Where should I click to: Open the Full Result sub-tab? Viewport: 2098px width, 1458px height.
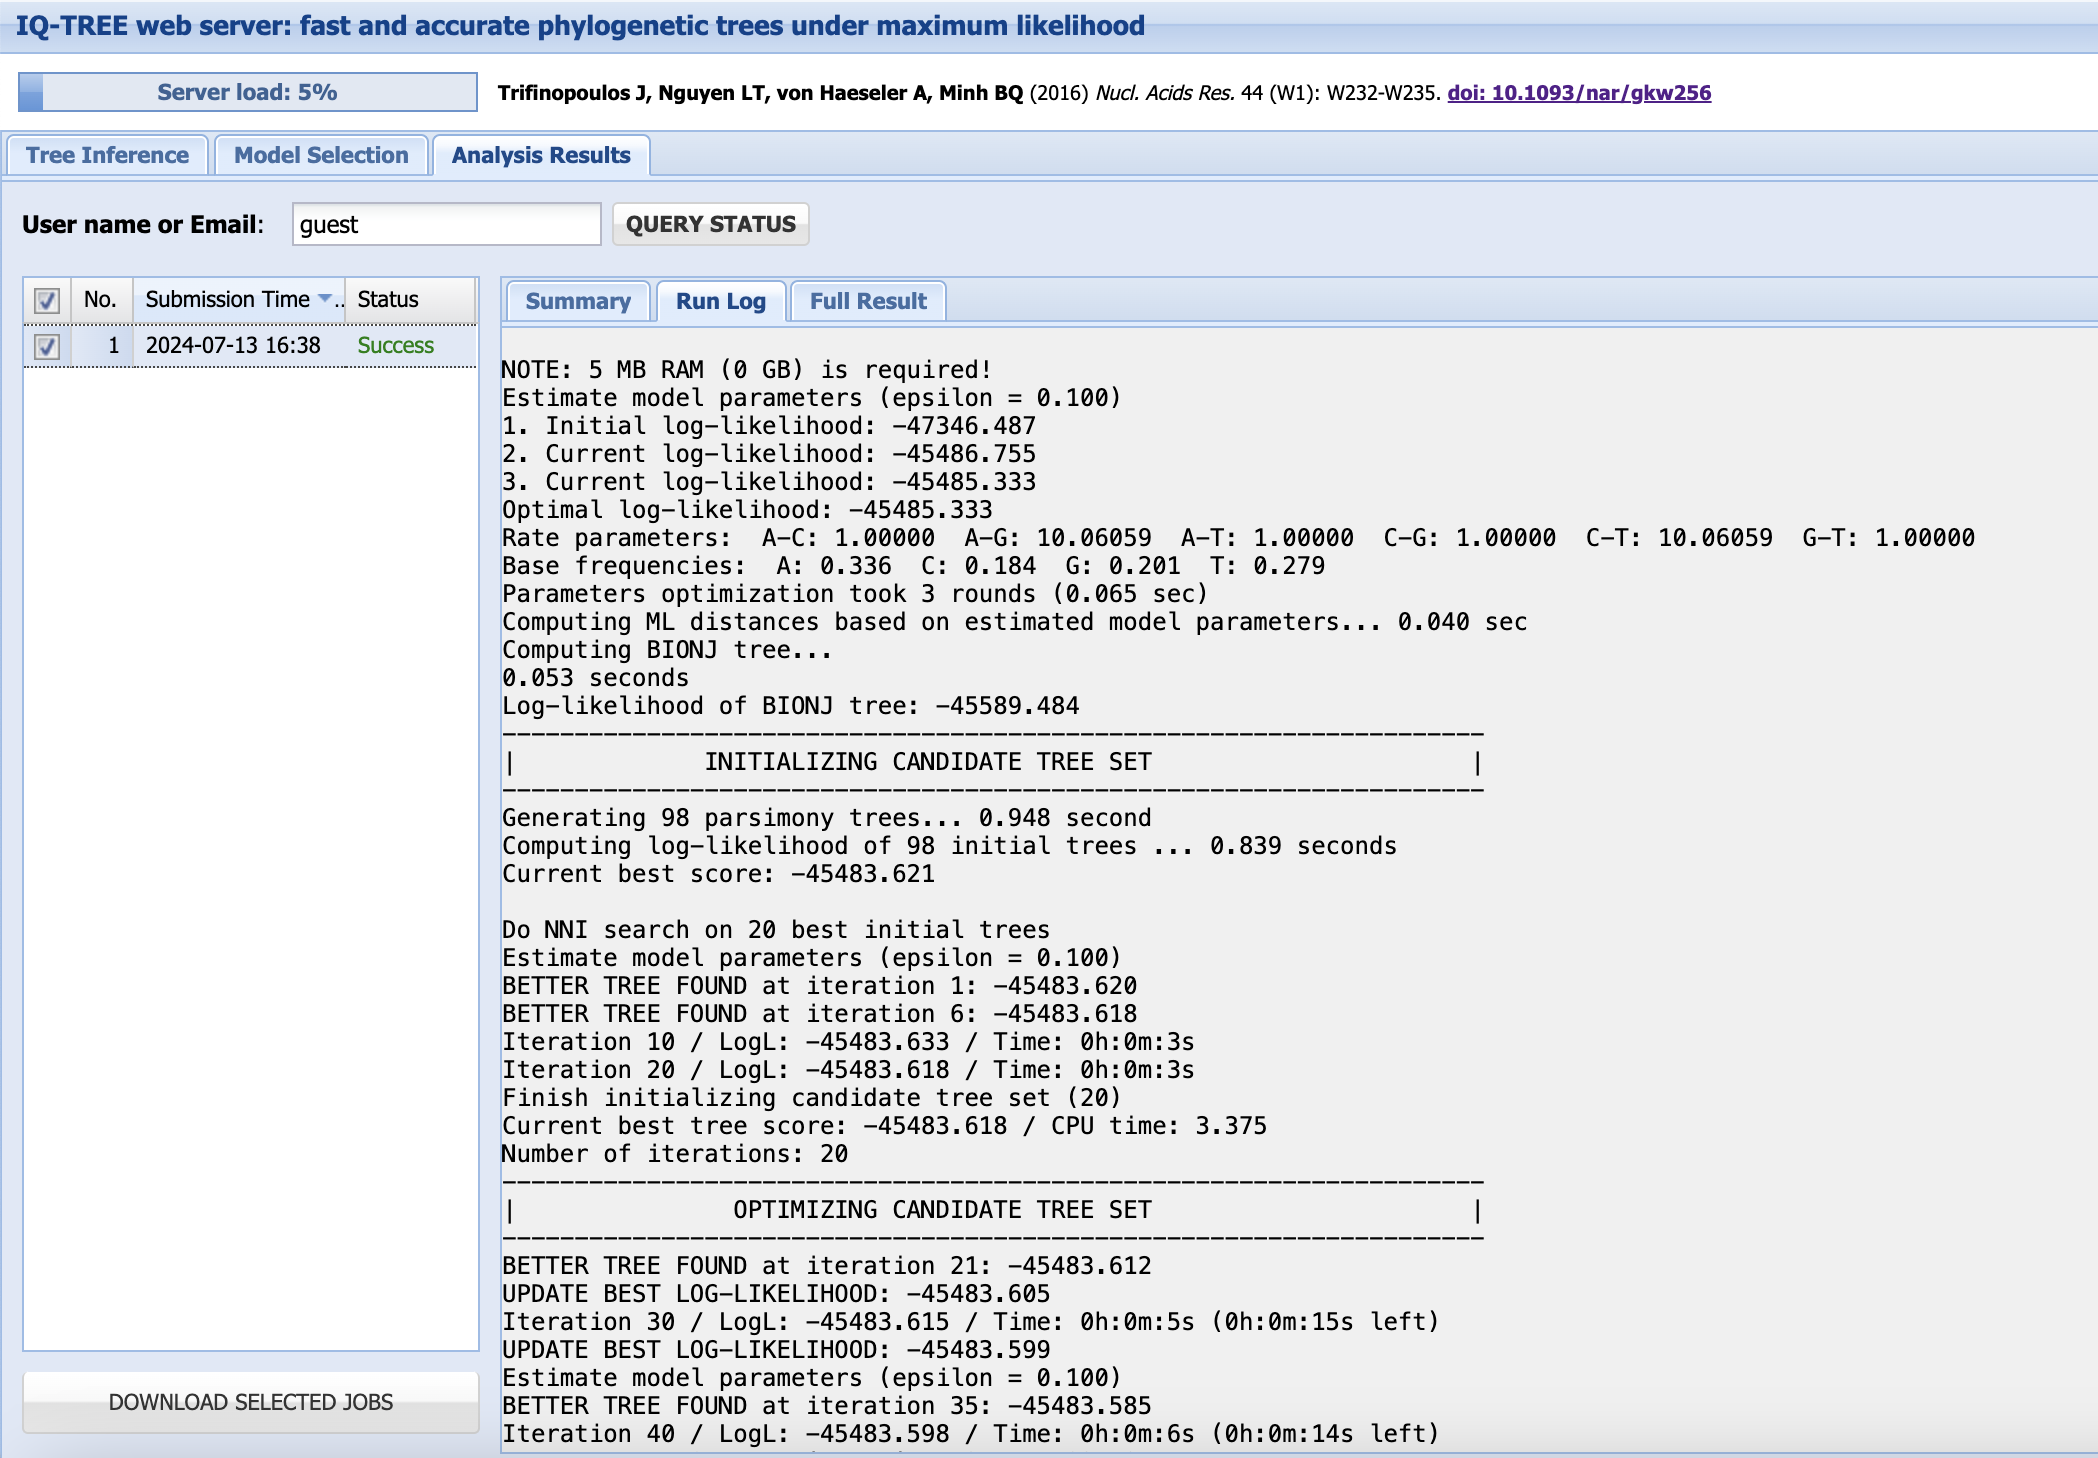pos(868,301)
